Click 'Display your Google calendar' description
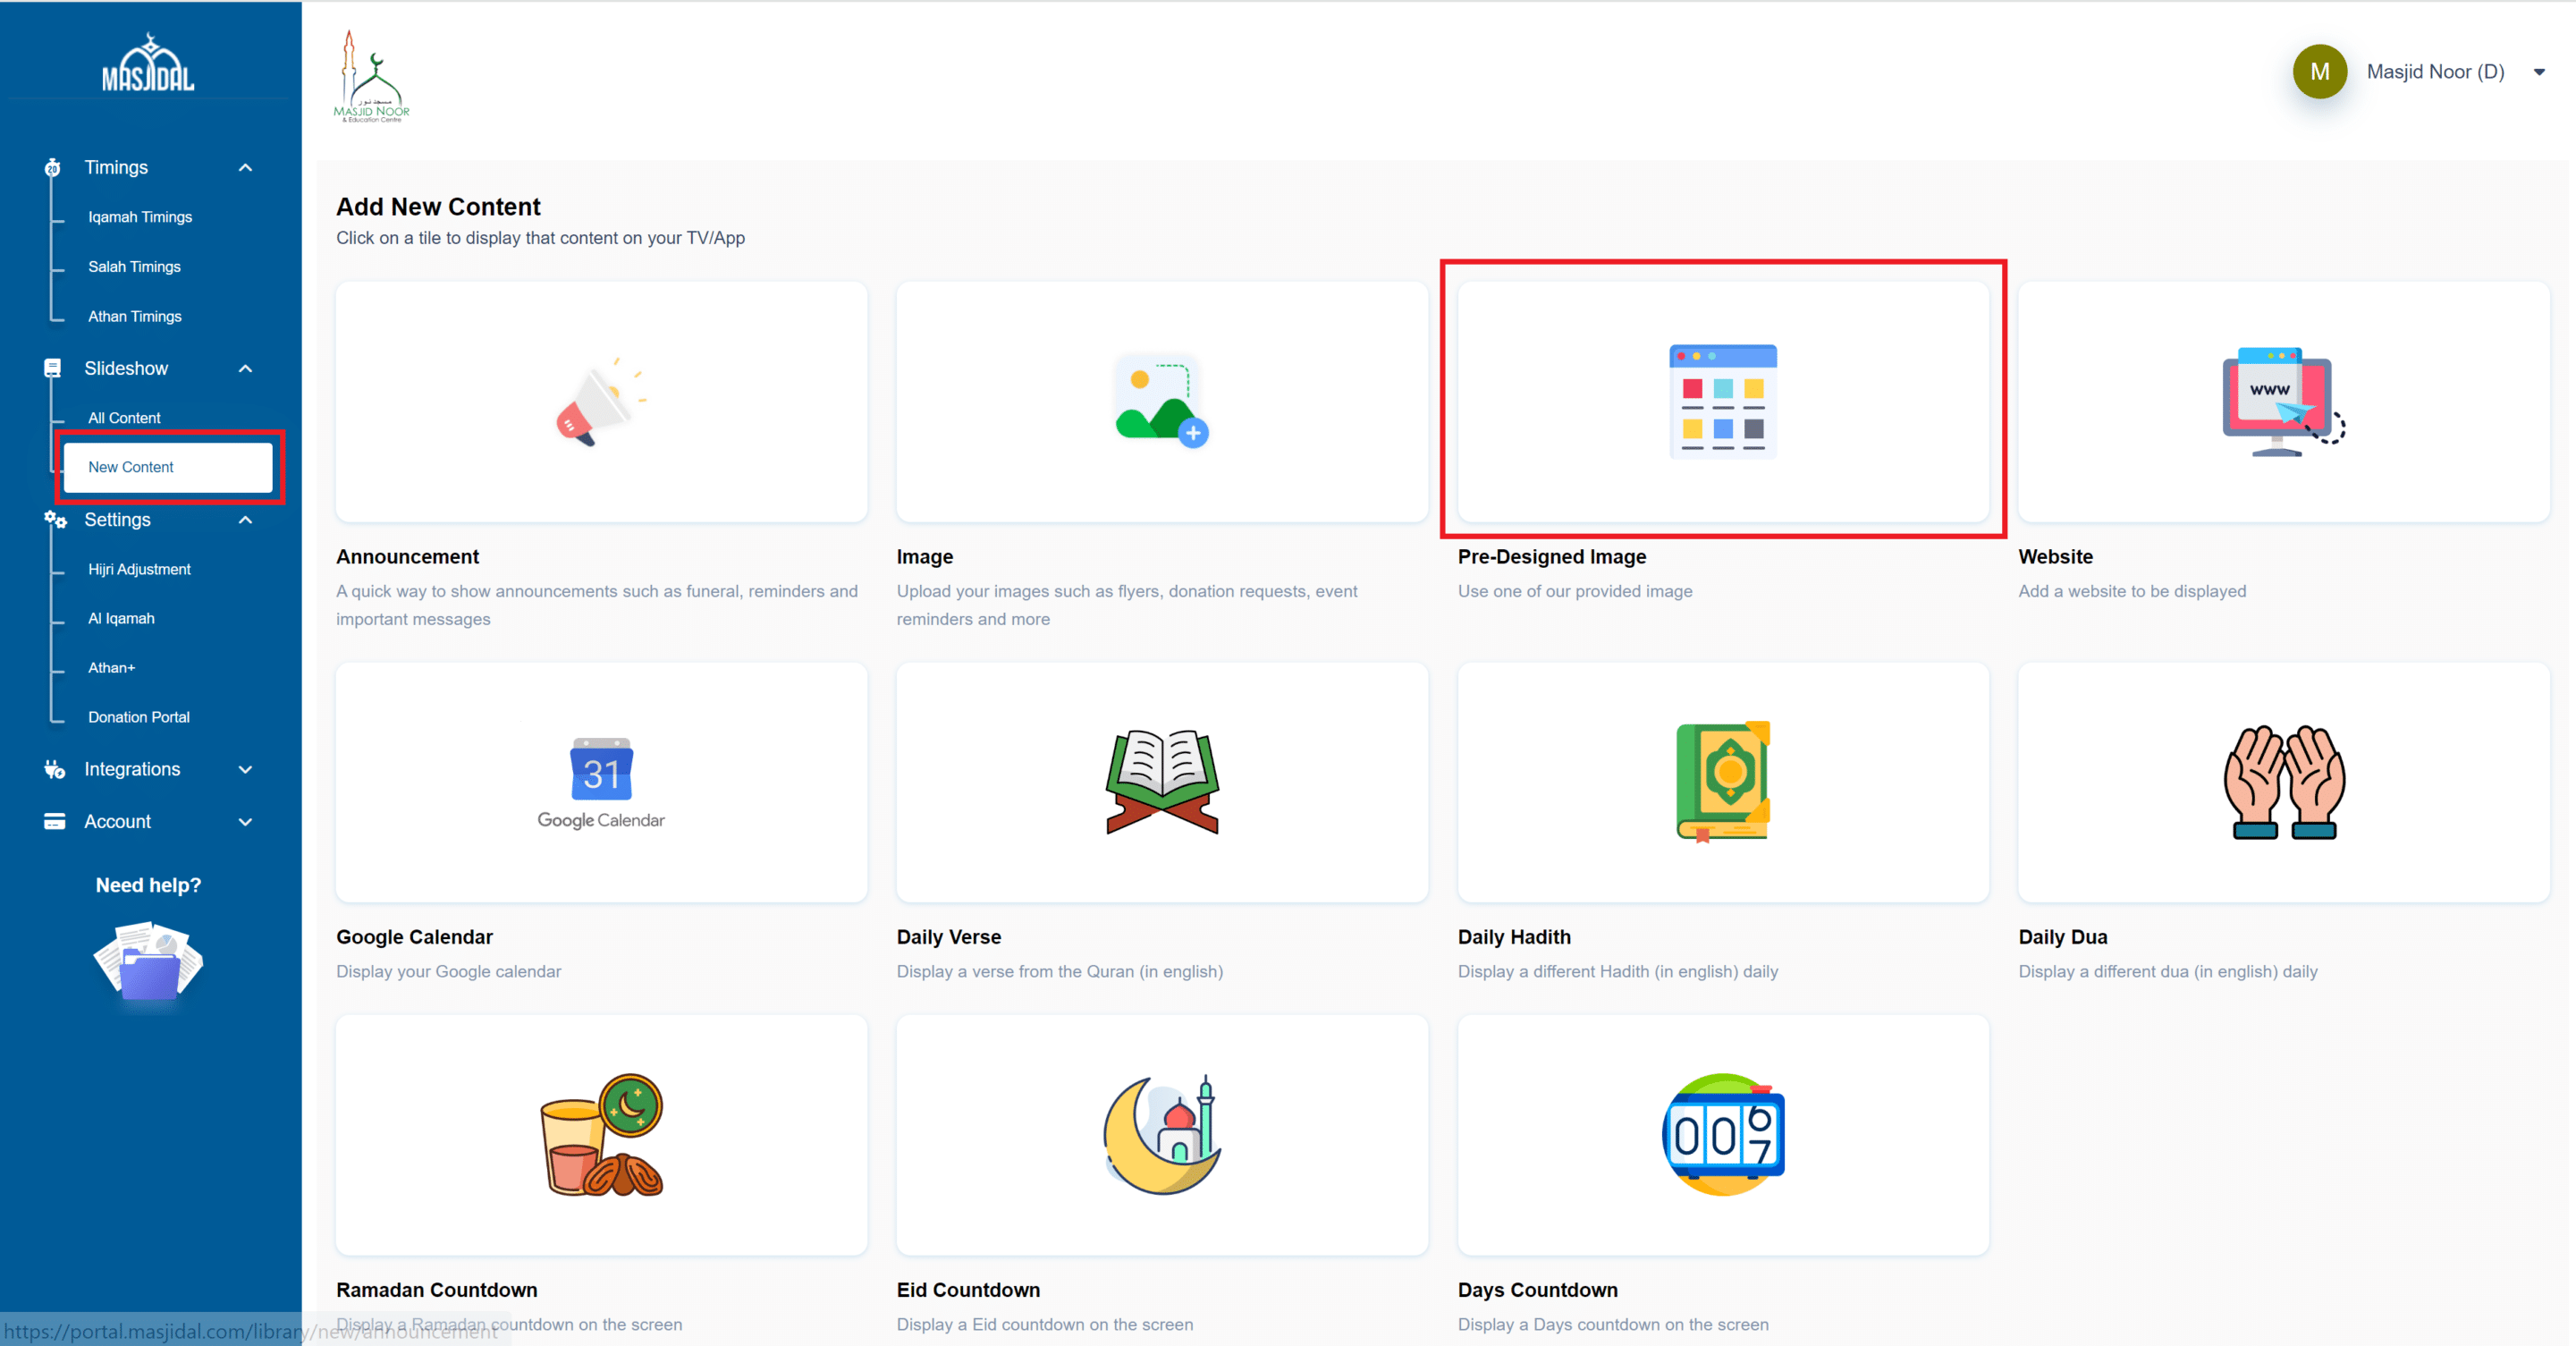Screen dimensions: 2576x1346 point(448,971)
